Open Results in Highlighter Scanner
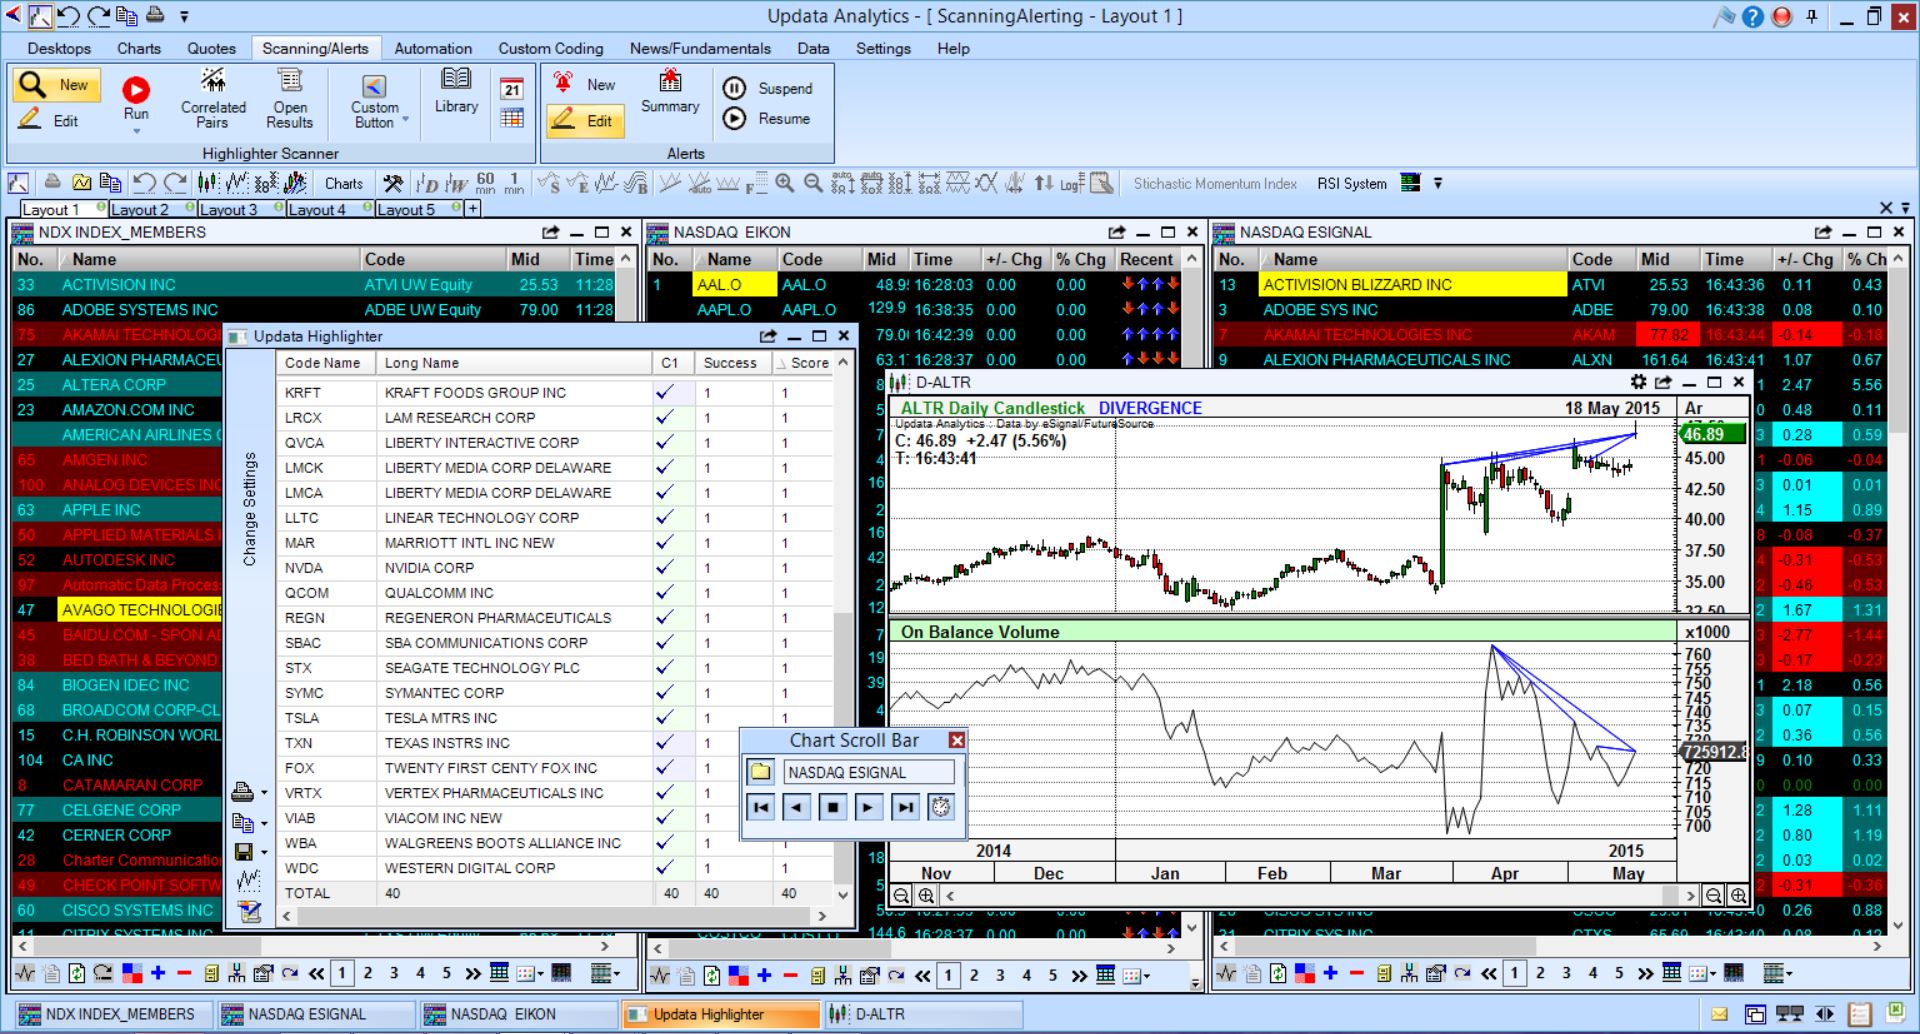The width and height of the screenshot is (1920, 1034). pyautogui.click(x=289, y=99)
